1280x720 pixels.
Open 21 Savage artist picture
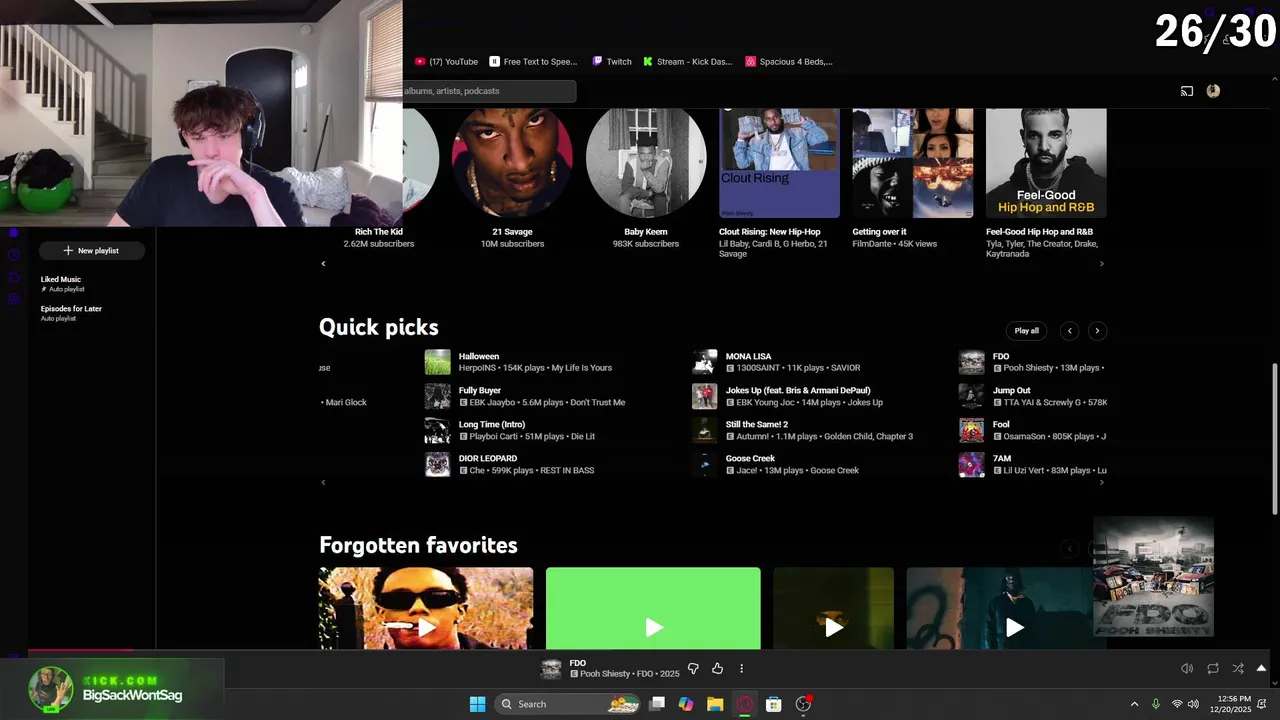coord(512,163)
